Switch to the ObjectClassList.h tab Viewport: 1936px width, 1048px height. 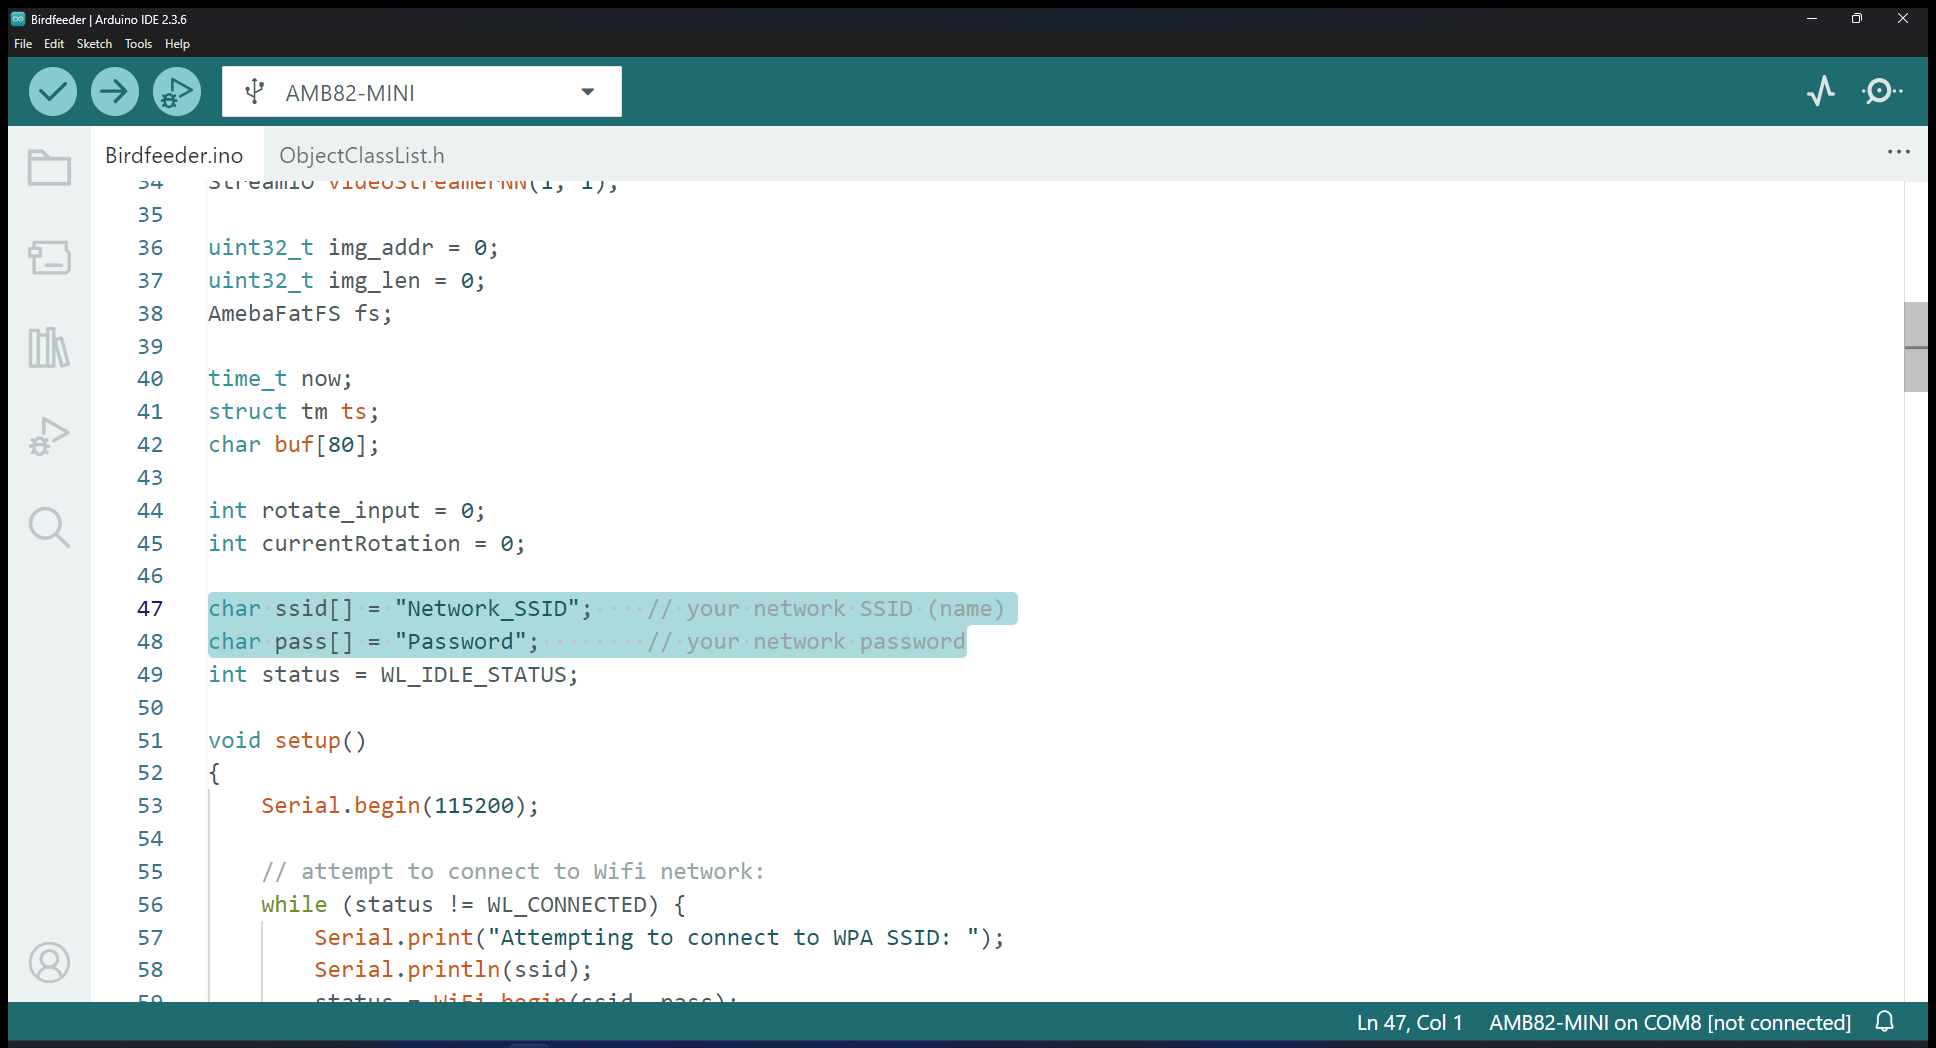click(x=361, y=155)
